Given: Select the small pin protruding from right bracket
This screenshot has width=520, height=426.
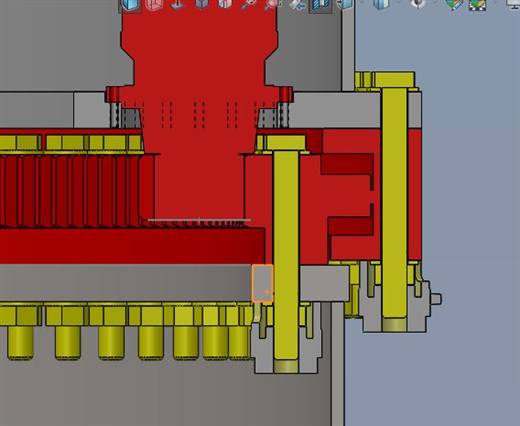Looking at the screenshot, I should [436, 299].
